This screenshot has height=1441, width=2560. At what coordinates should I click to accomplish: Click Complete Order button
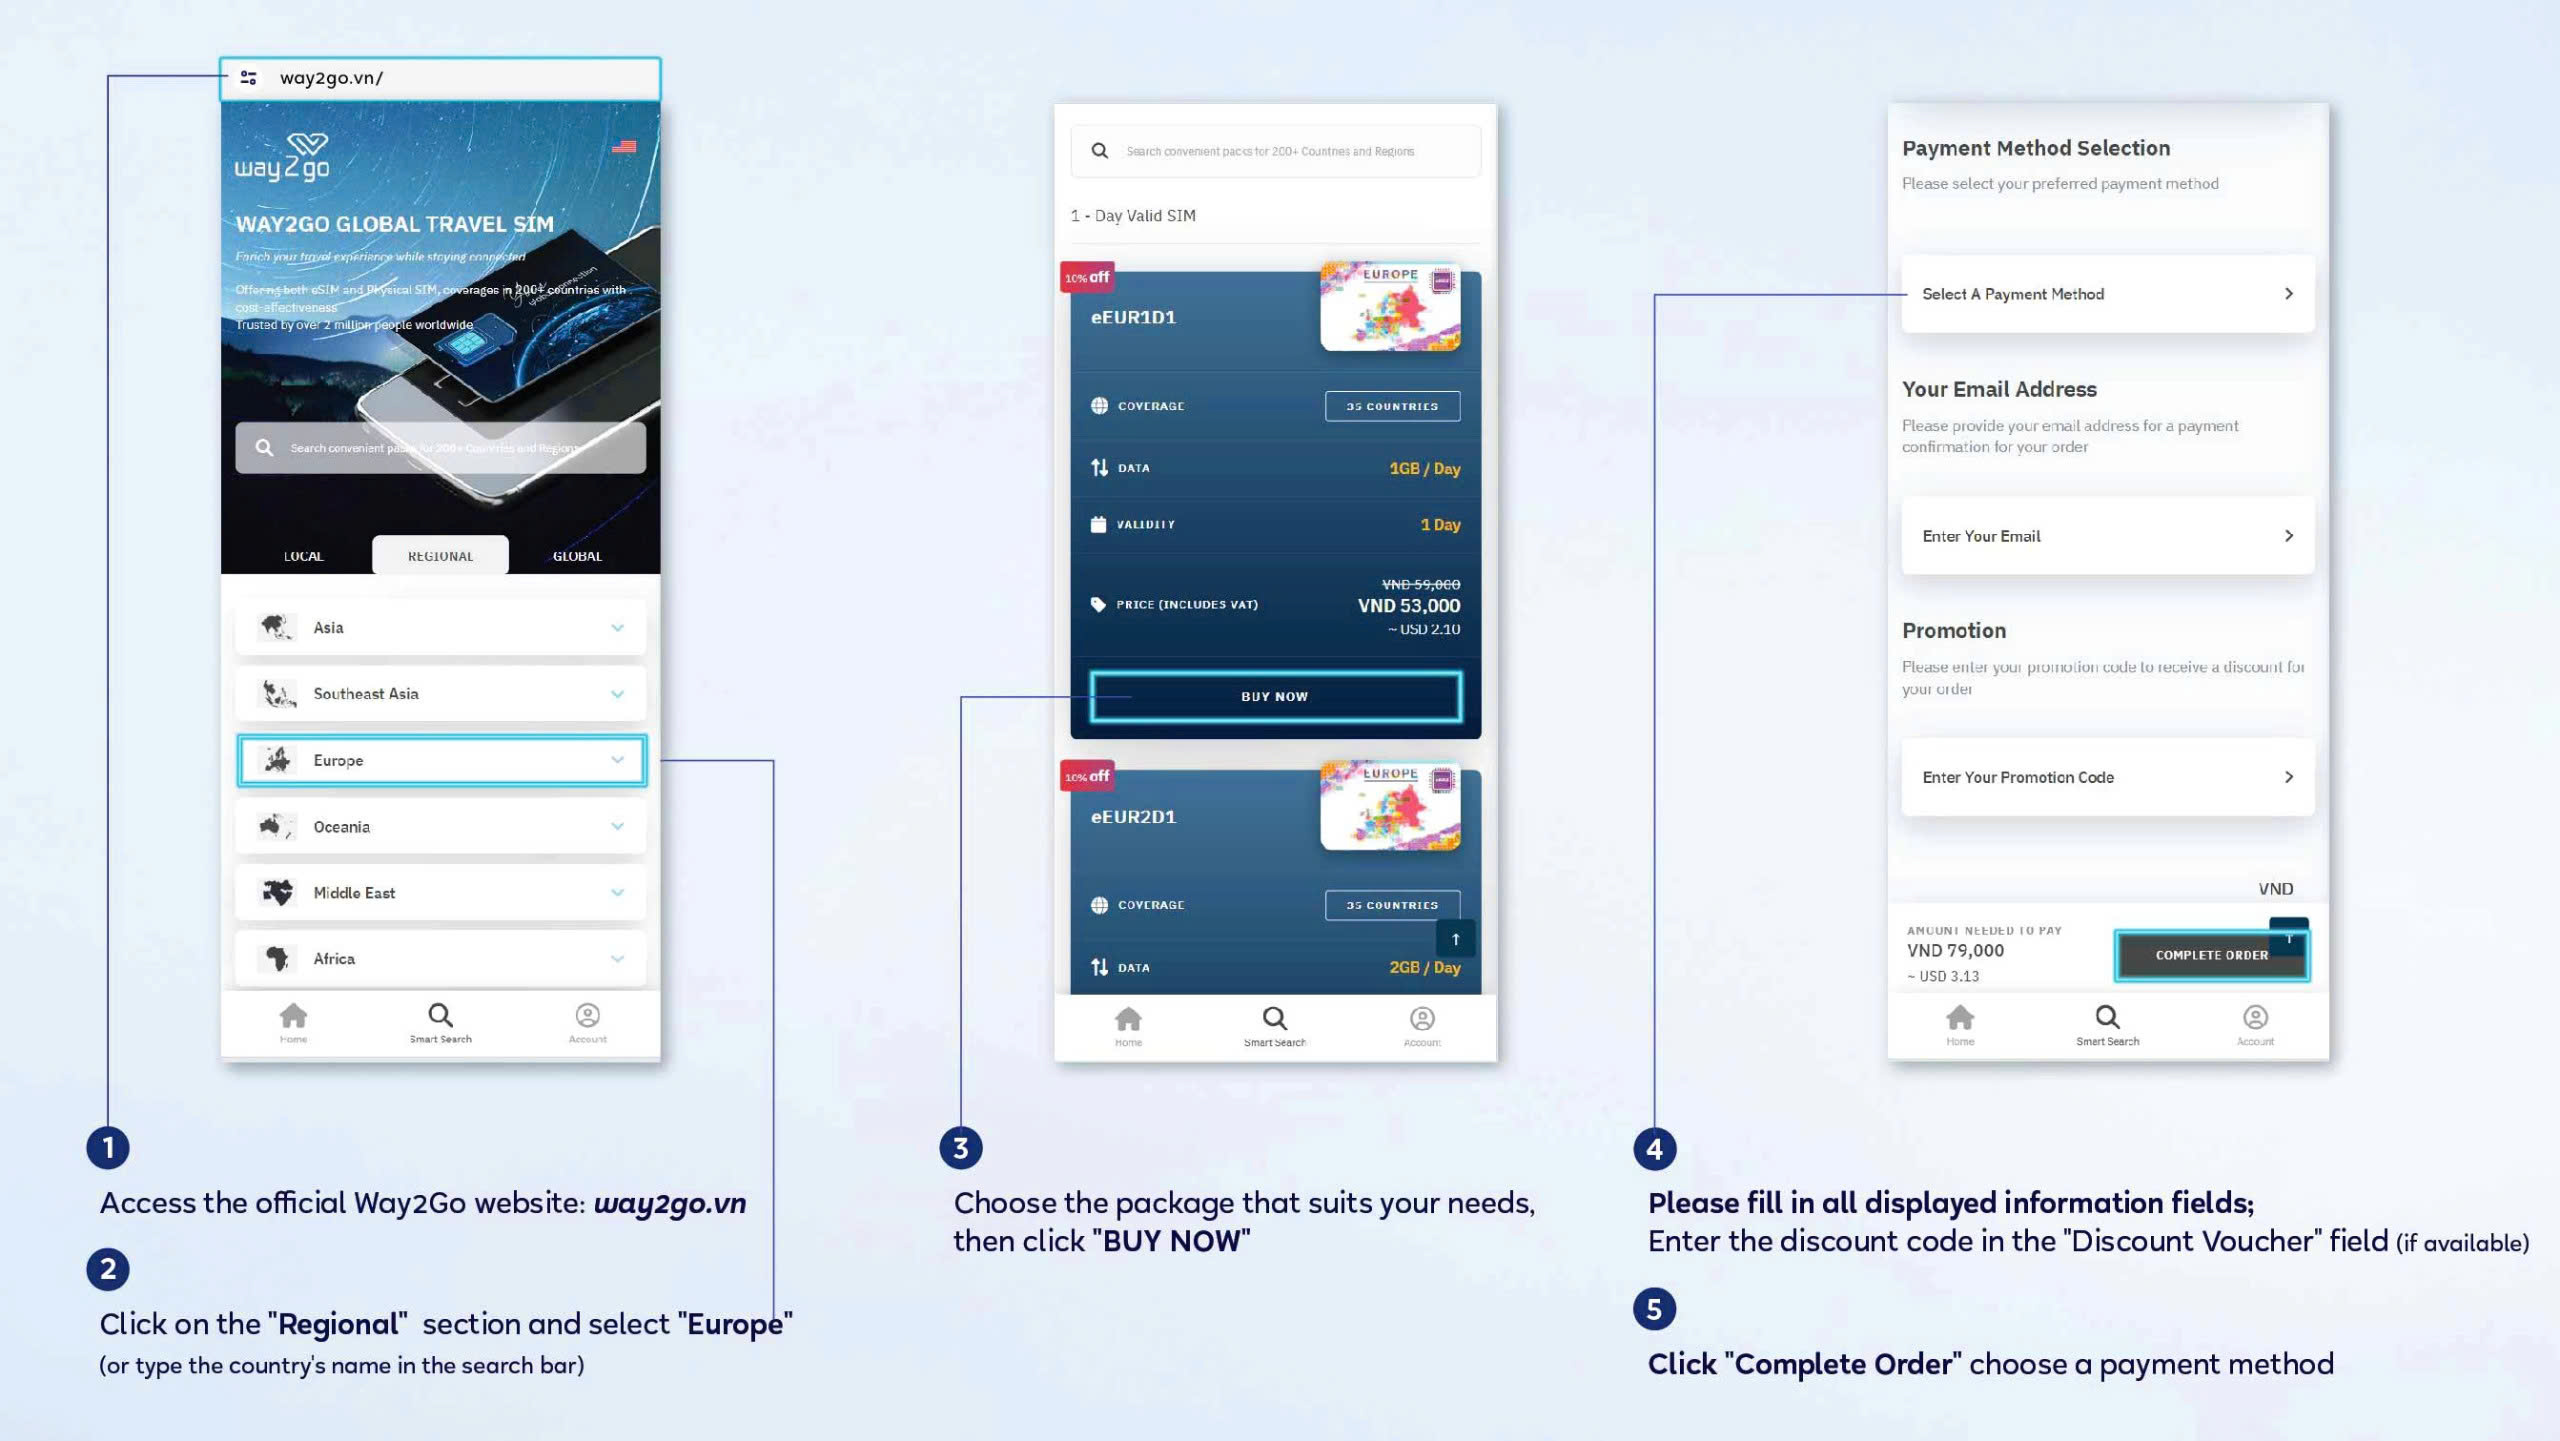pos(2210,952)
